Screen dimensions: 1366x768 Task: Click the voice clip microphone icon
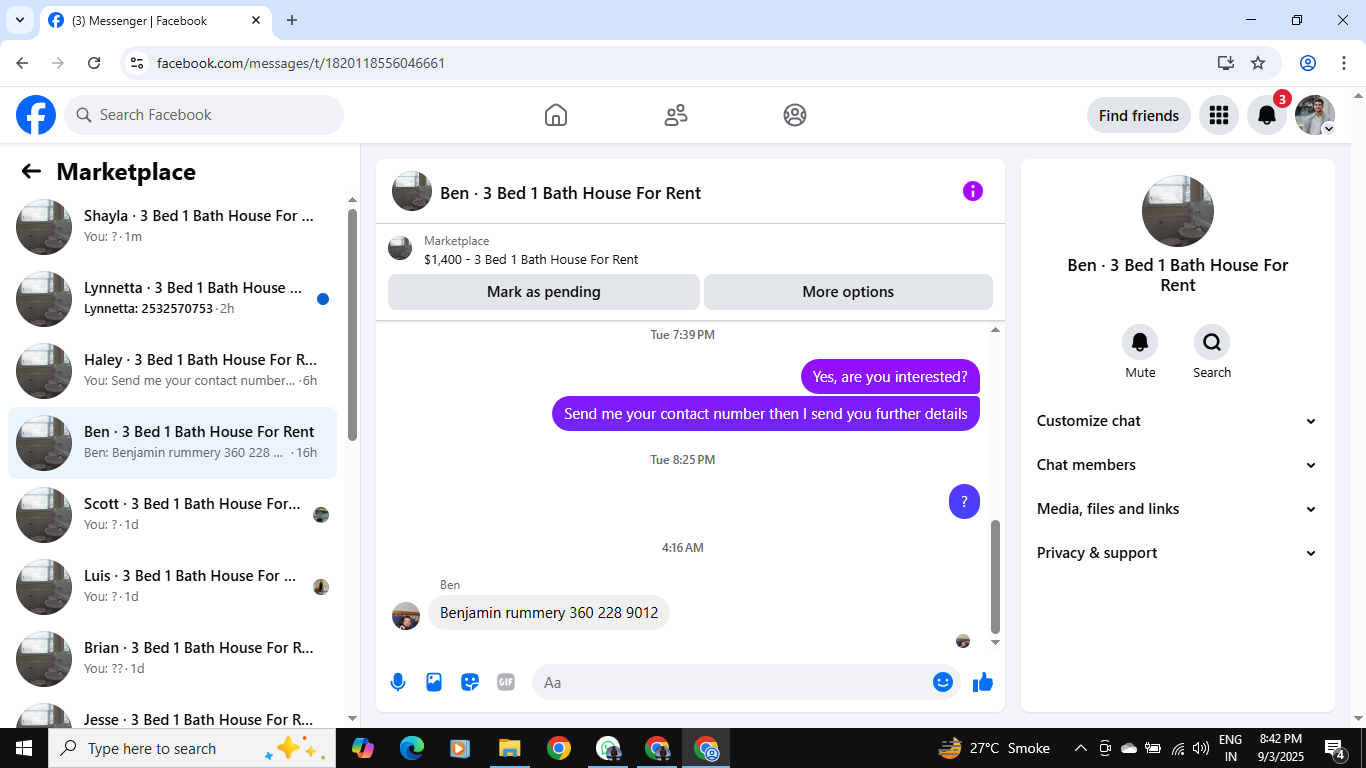coord(398,682)
